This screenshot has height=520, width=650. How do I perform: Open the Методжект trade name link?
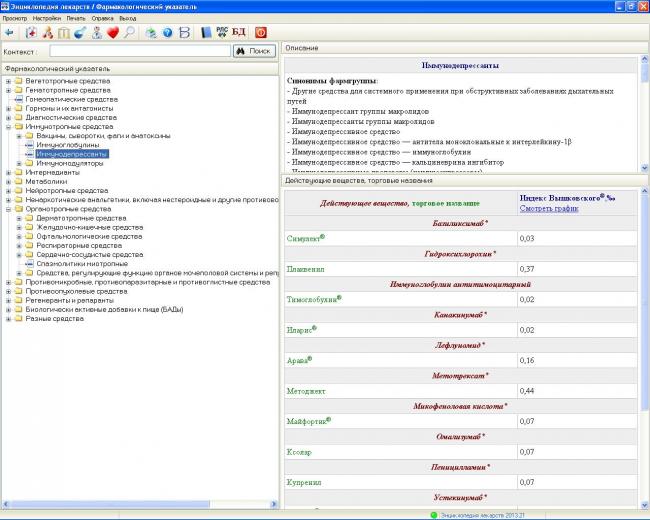tap(306, 391)
